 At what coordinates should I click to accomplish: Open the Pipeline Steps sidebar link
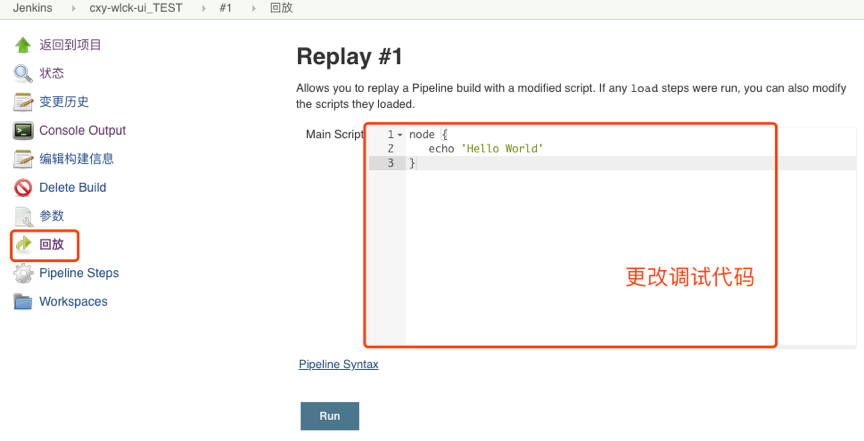pyautogui.click(x=78, y=273)
